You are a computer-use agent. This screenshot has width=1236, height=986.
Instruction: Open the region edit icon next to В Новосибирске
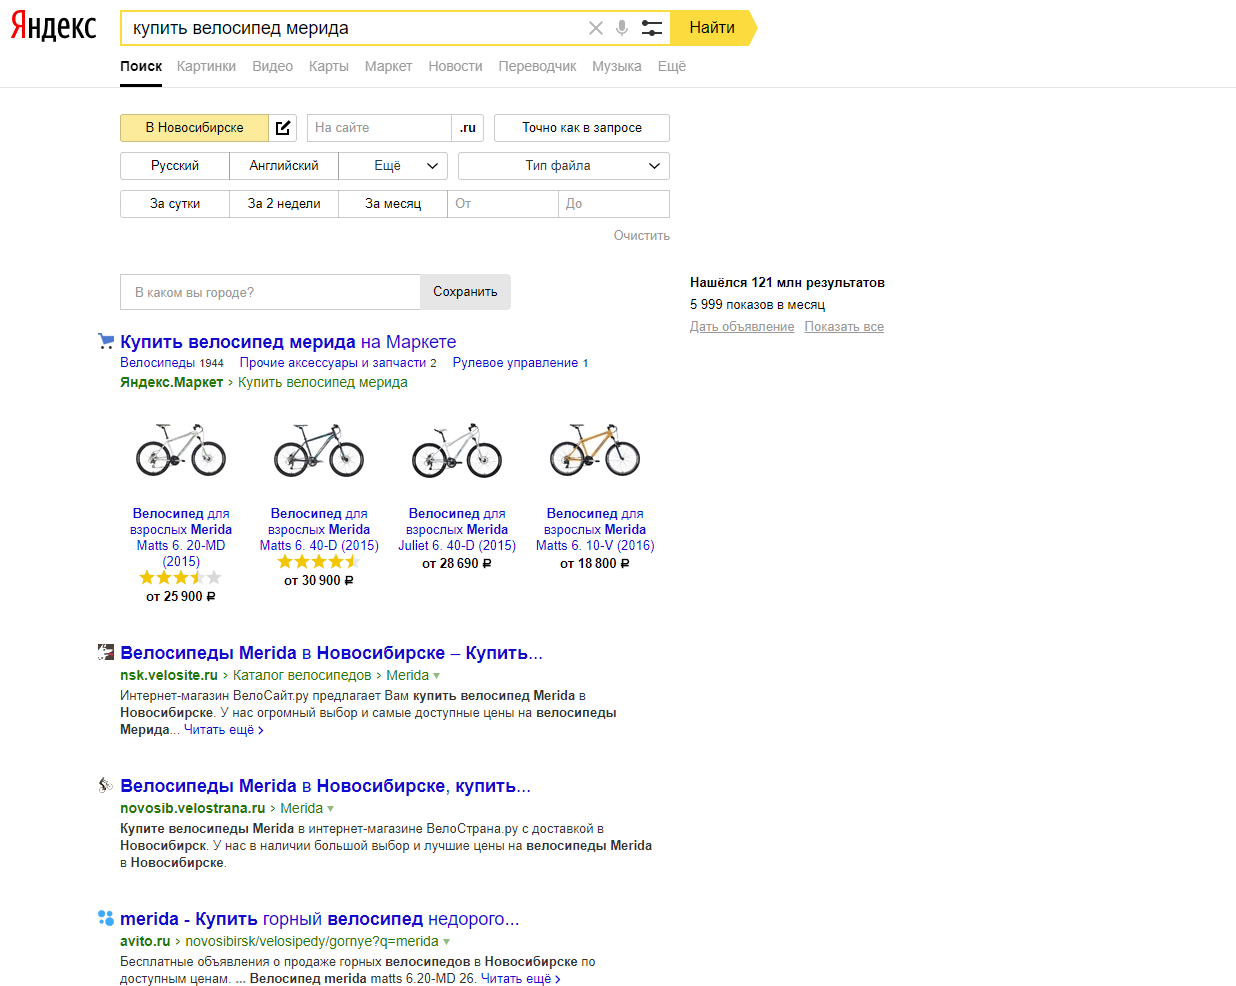click(283, 128)
